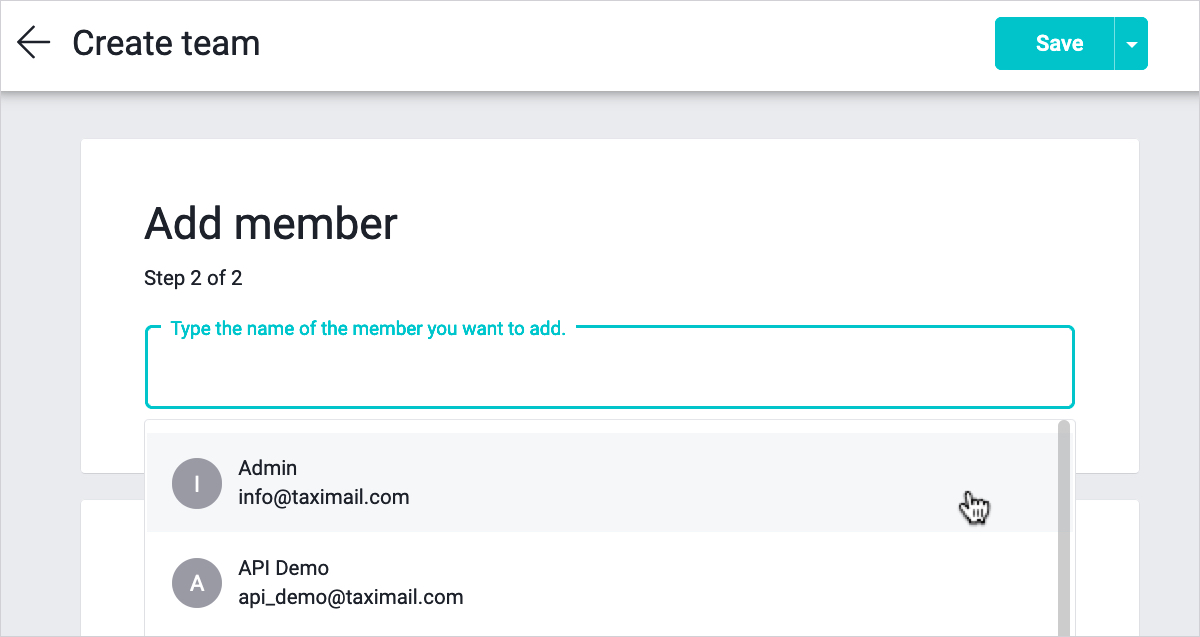Click the Save button
Image resolution: width=1200 pixels, height=637 pixels.
pyautogui.click(x=1058, y=43)
